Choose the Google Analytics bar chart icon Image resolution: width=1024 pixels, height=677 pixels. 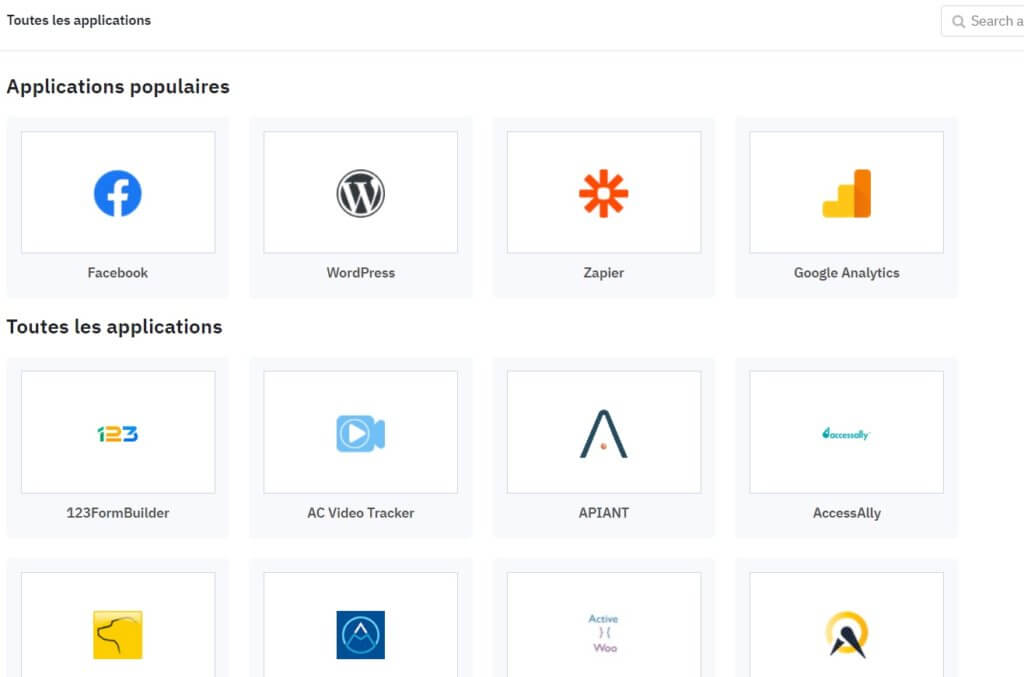846,193
